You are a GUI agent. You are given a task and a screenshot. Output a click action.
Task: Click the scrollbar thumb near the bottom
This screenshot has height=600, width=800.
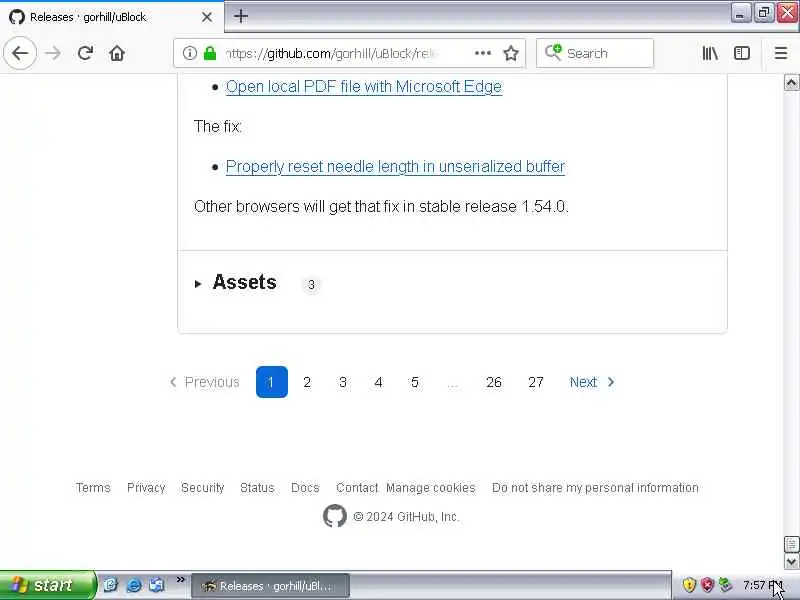click(791, 544)
